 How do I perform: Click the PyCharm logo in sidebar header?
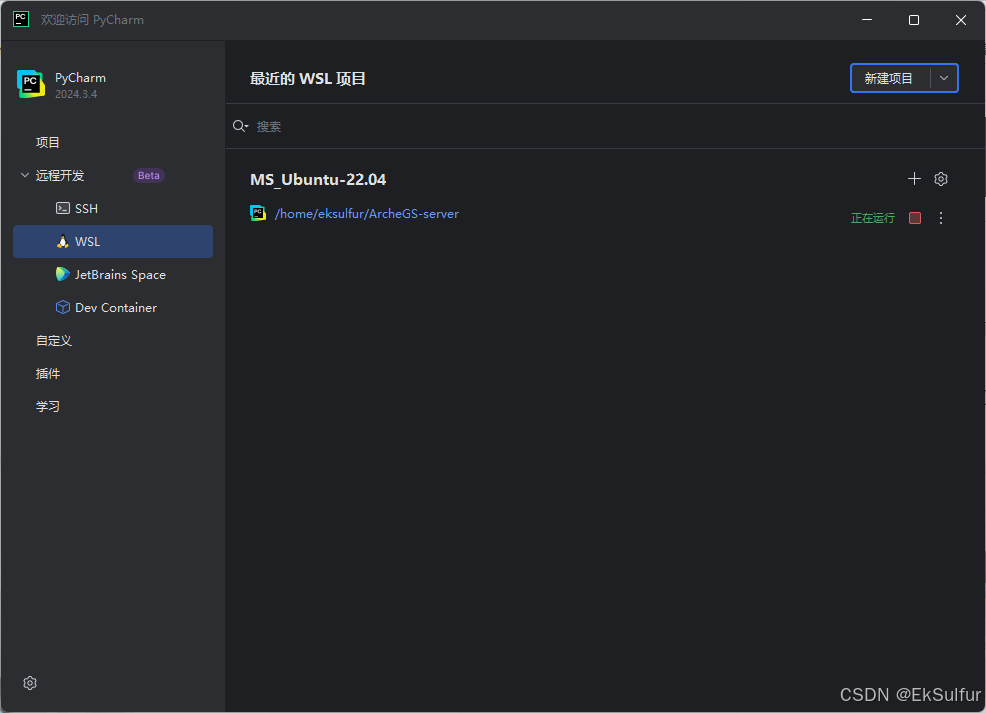click(31, 84)
